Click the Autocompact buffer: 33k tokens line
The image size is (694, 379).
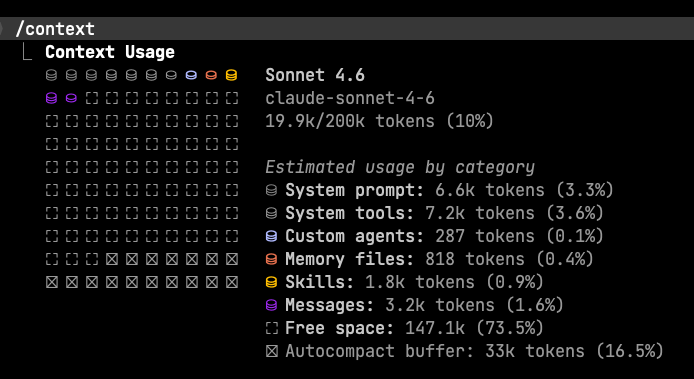474,352
